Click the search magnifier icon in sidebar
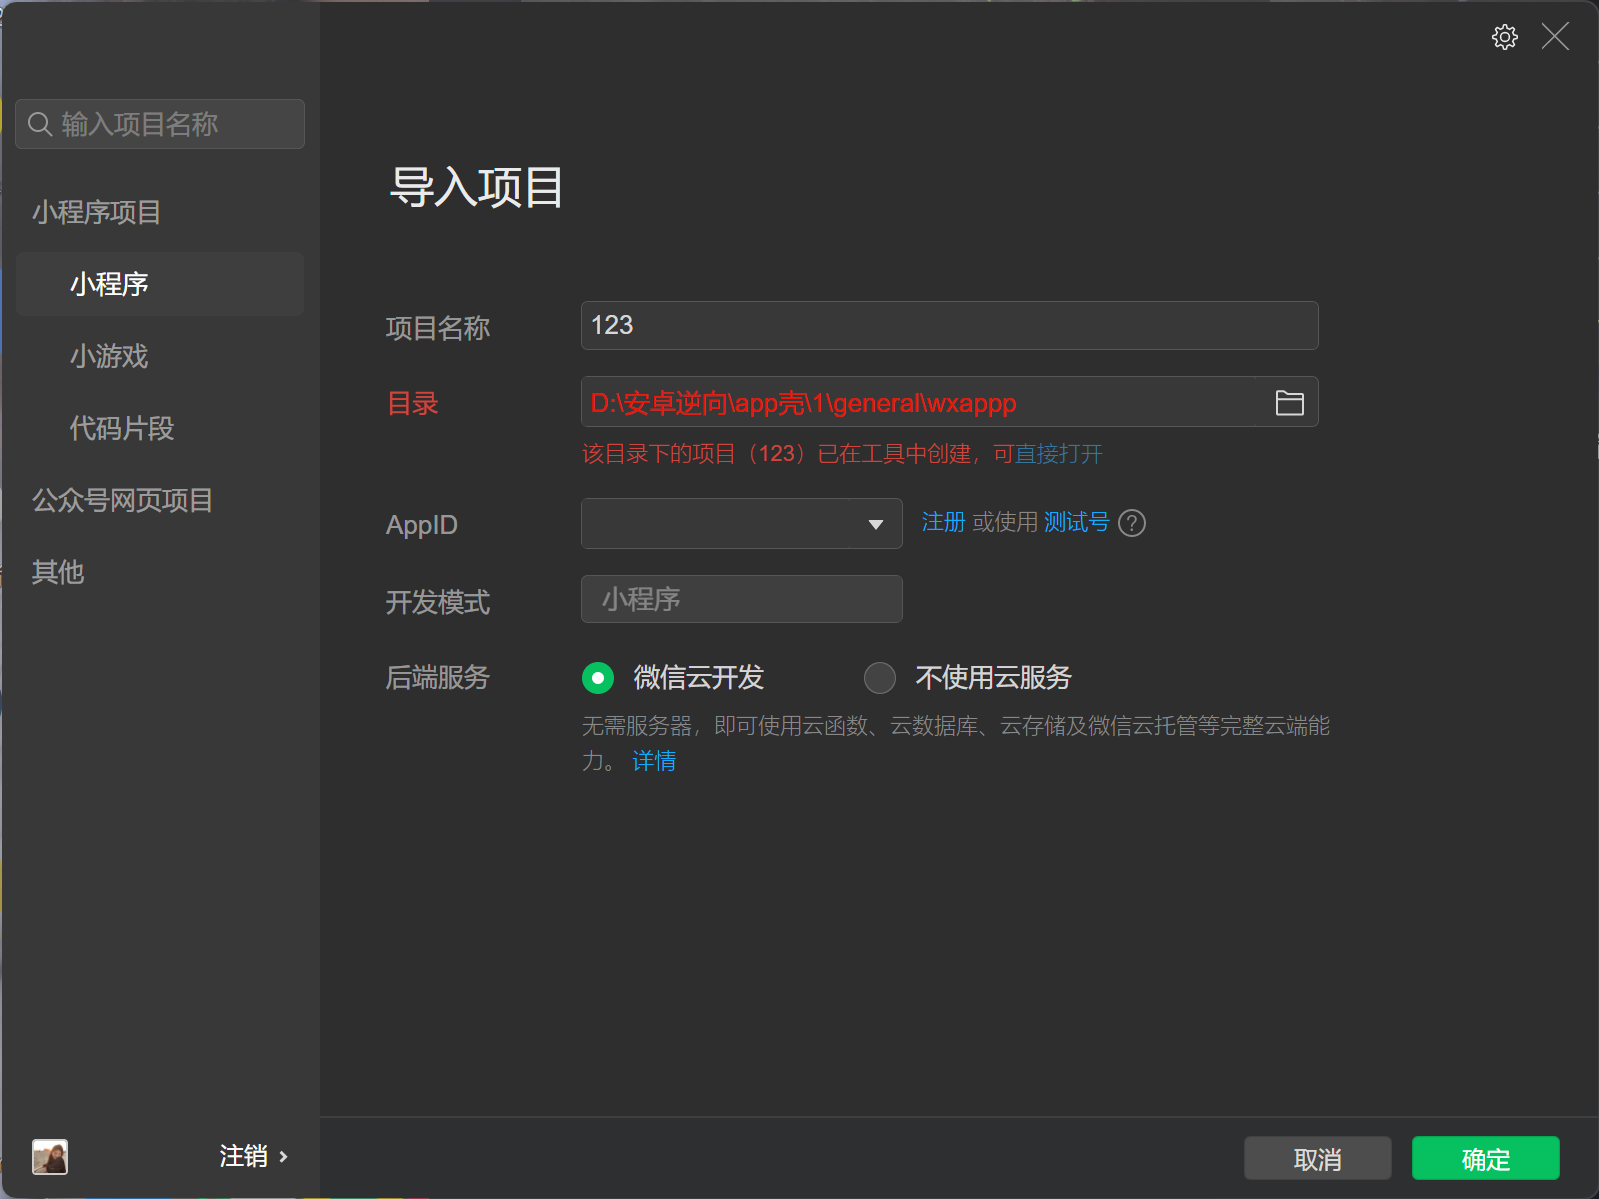 [40, 124]
